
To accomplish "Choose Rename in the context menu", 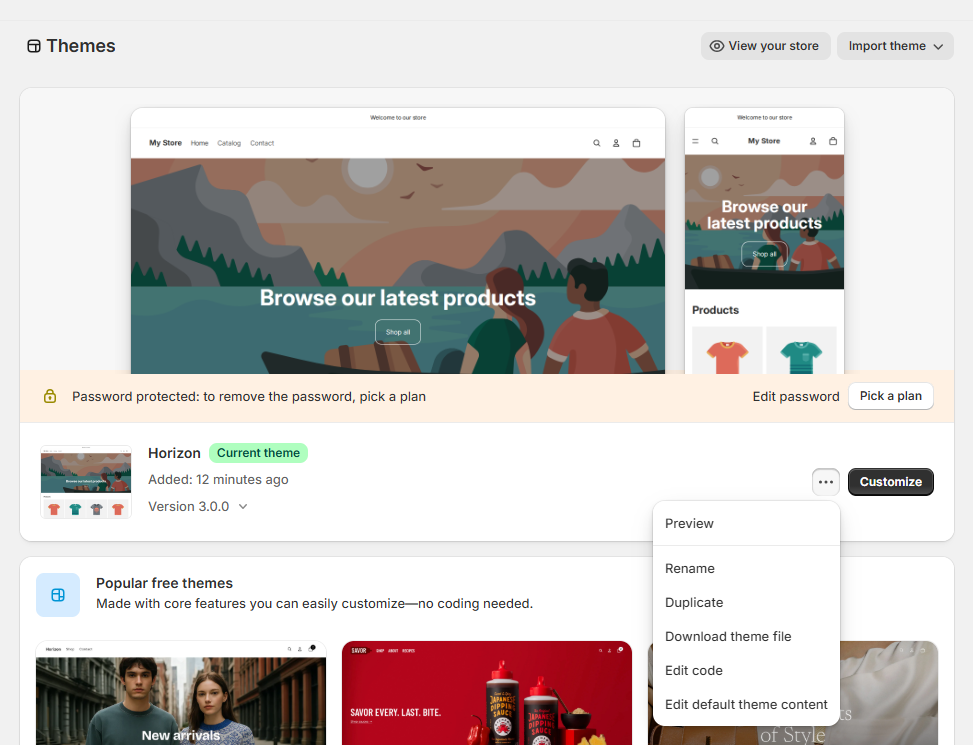I will (x=690, y=568).
